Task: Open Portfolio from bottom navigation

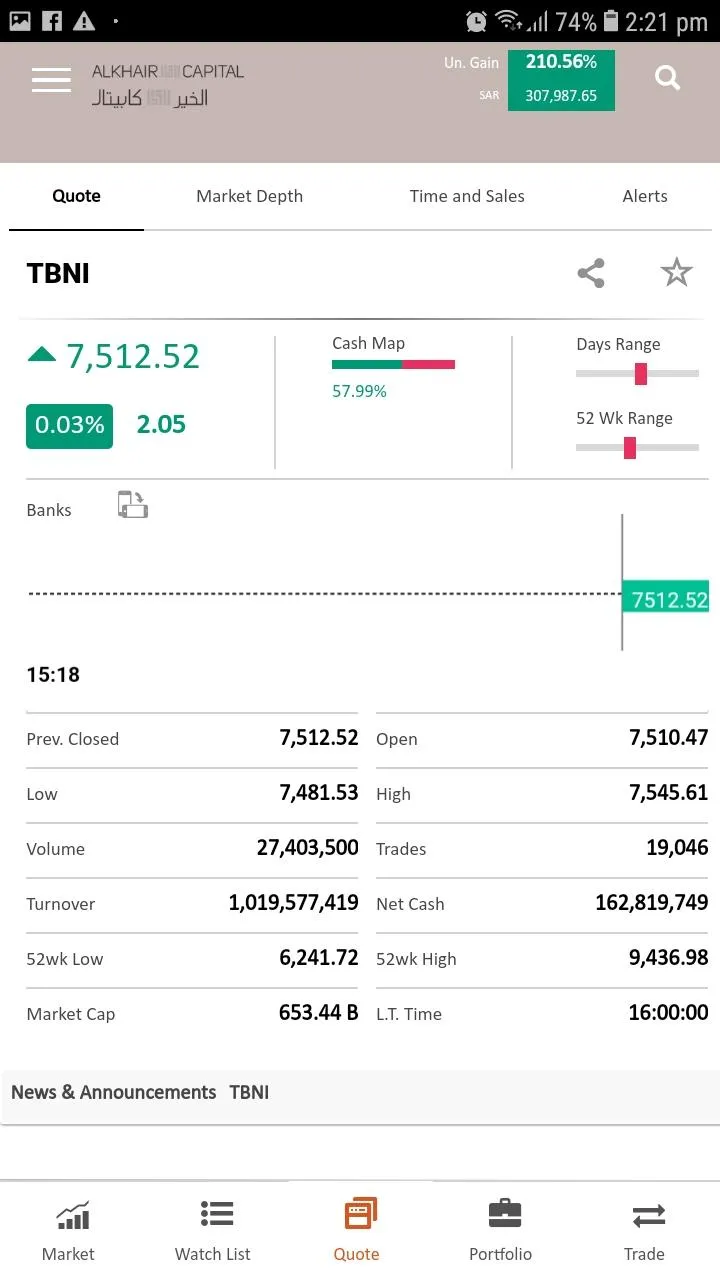Action: pos(501,1232)
